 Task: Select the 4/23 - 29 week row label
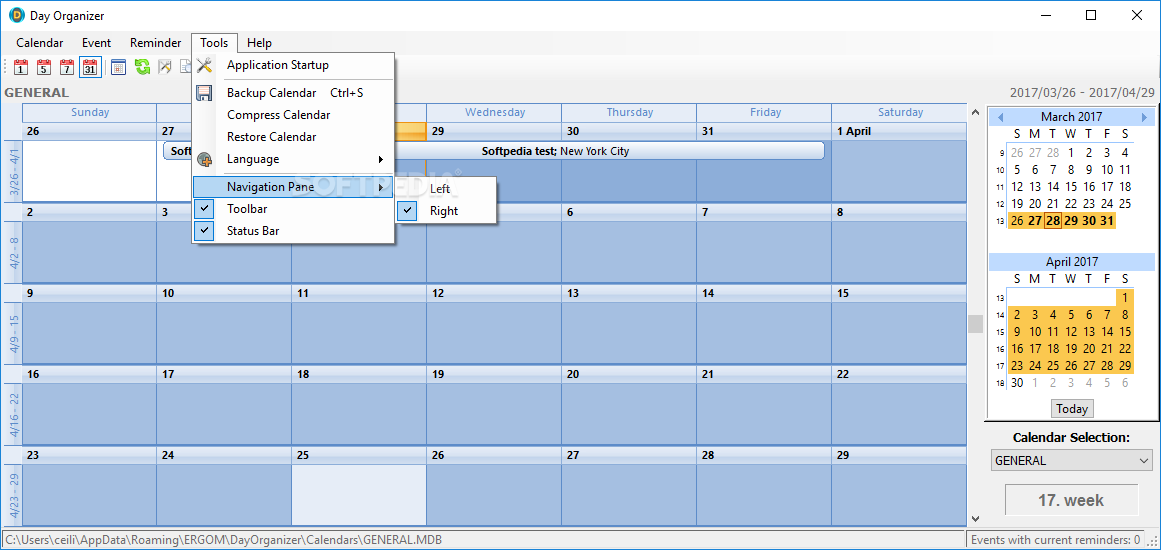pyautogui.click(x=12, y=494)
